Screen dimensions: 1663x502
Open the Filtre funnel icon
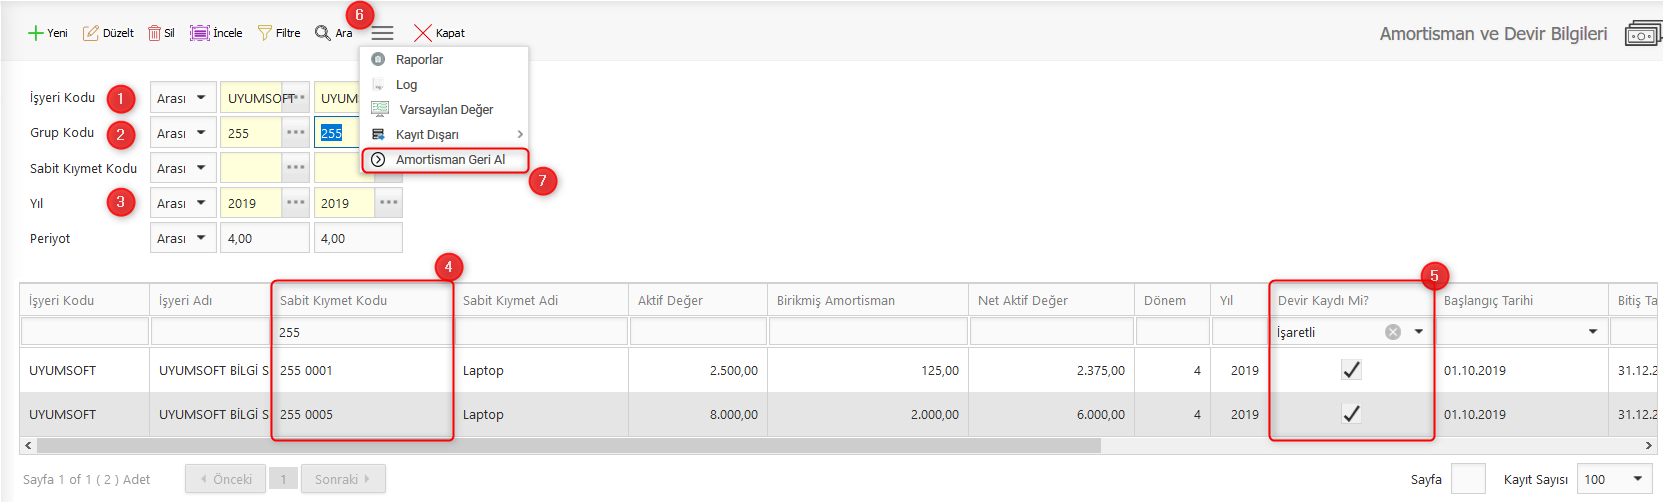[265, 33]
